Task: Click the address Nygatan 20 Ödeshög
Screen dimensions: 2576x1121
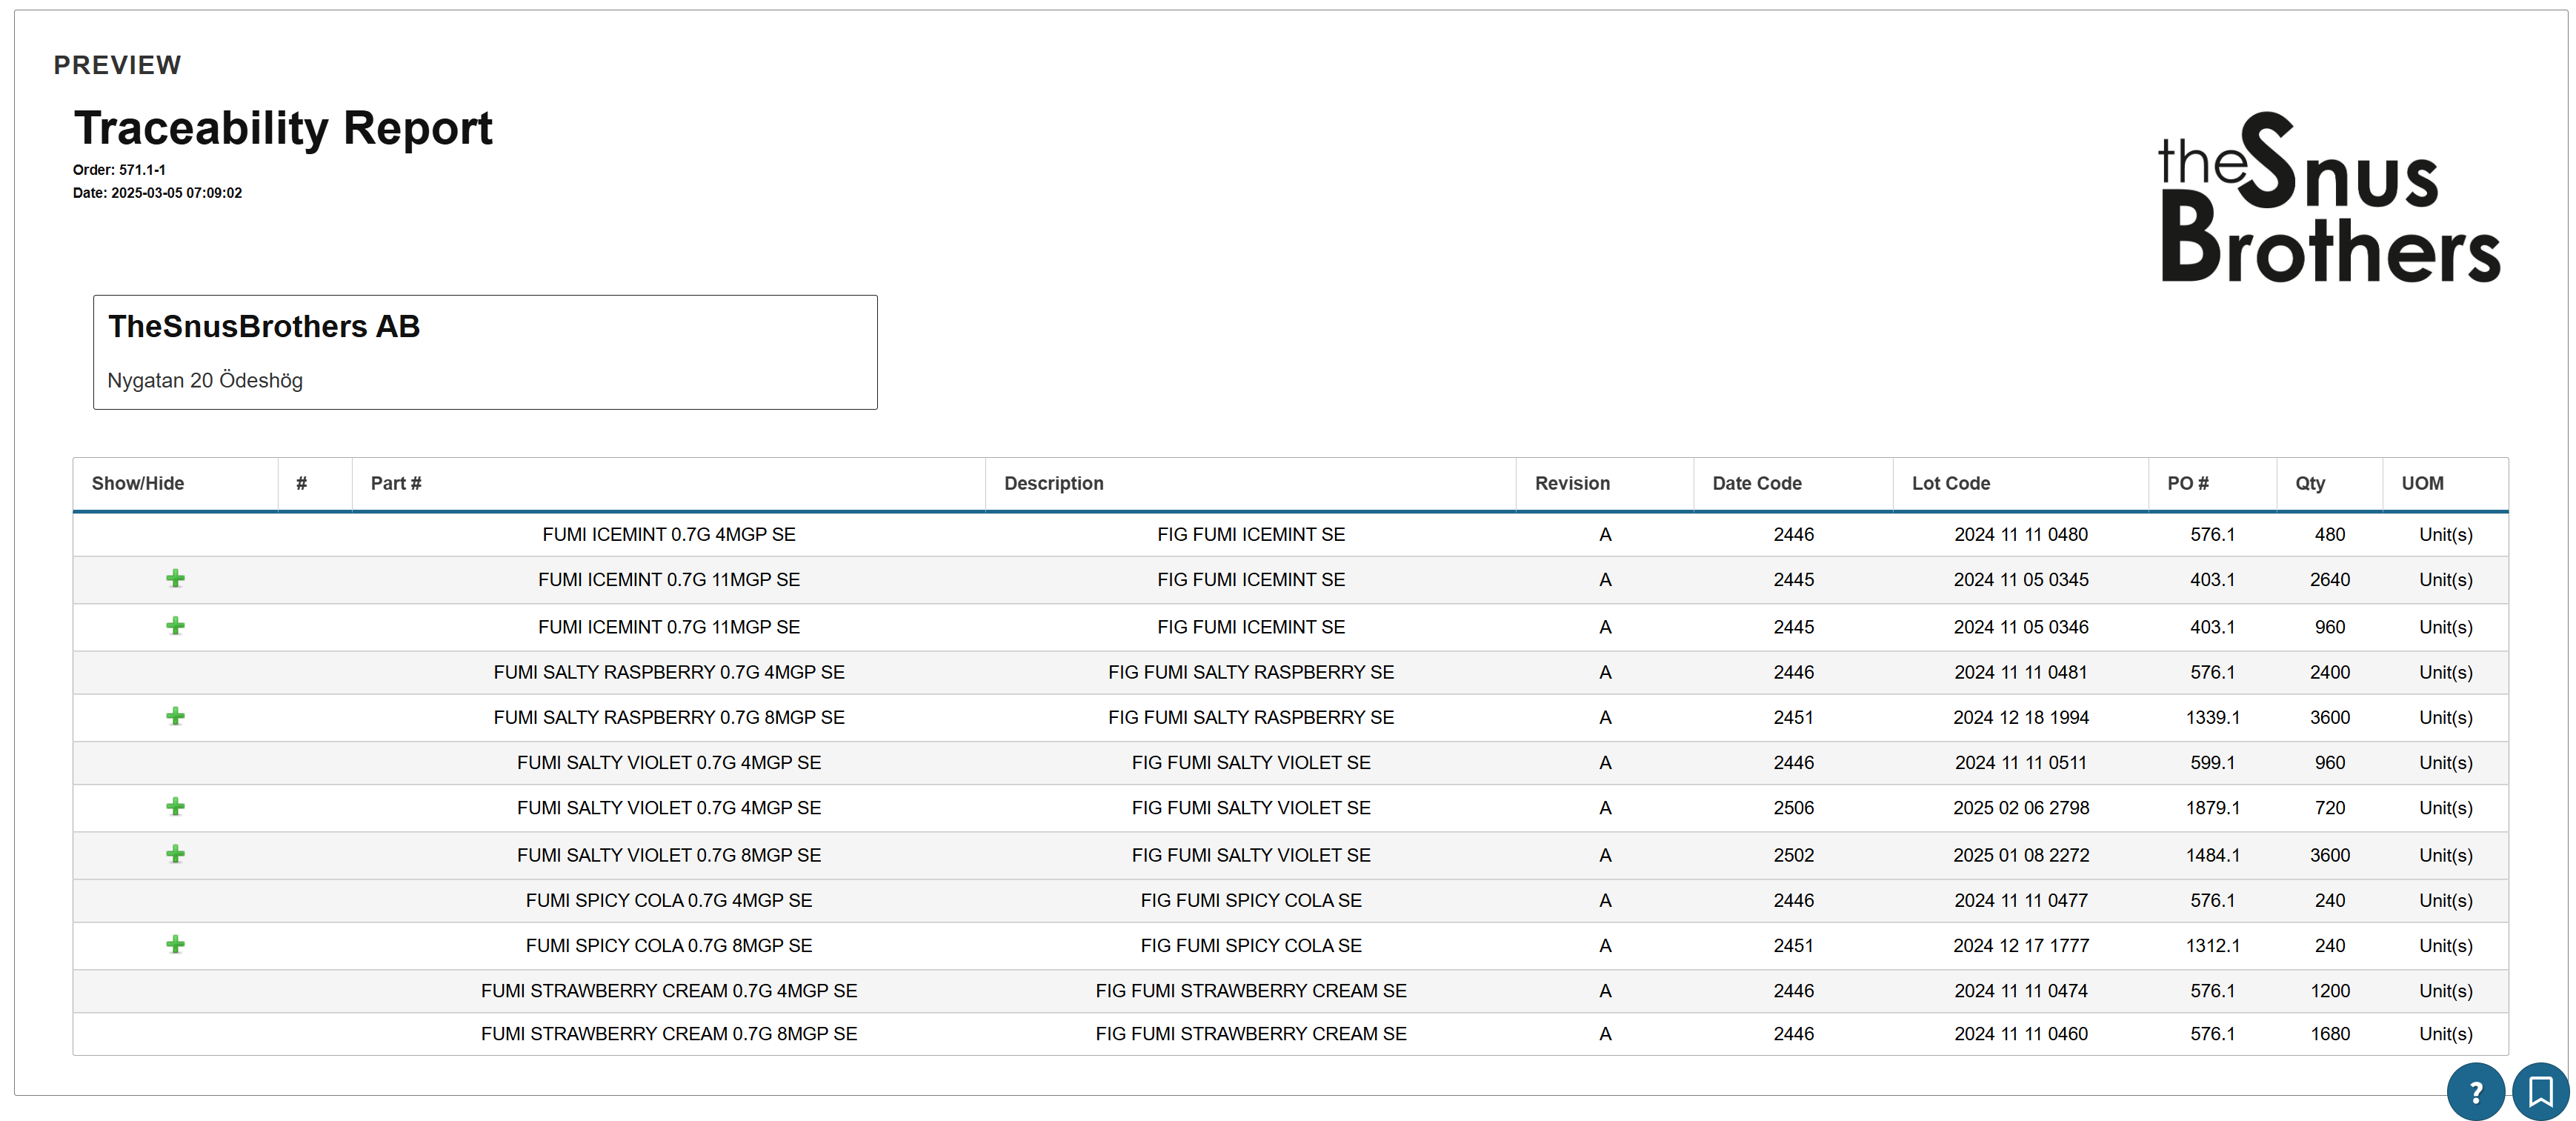Action: click(205, 380)
